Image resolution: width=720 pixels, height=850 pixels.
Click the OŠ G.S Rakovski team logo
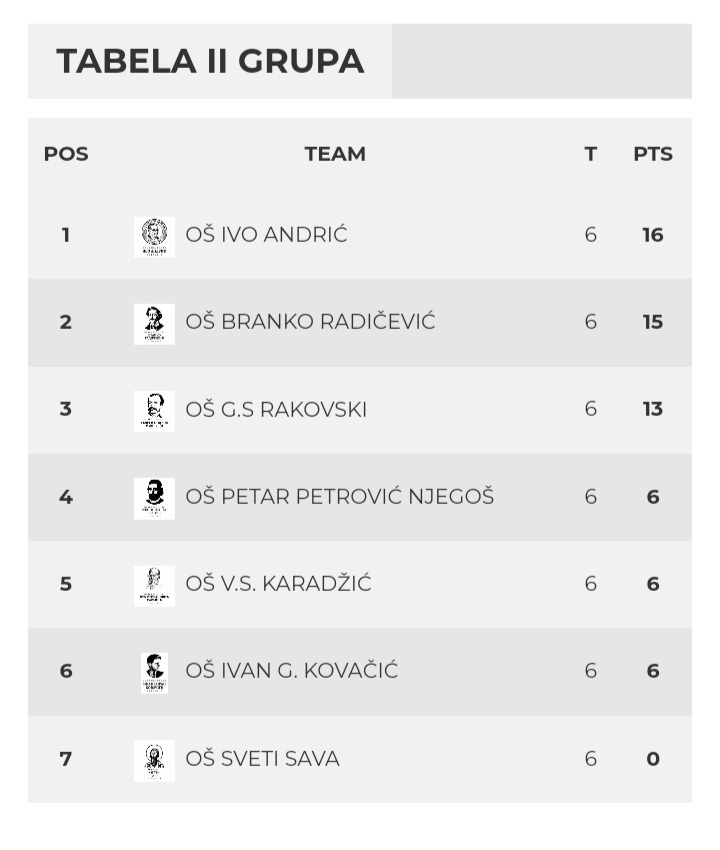(154, 410)
